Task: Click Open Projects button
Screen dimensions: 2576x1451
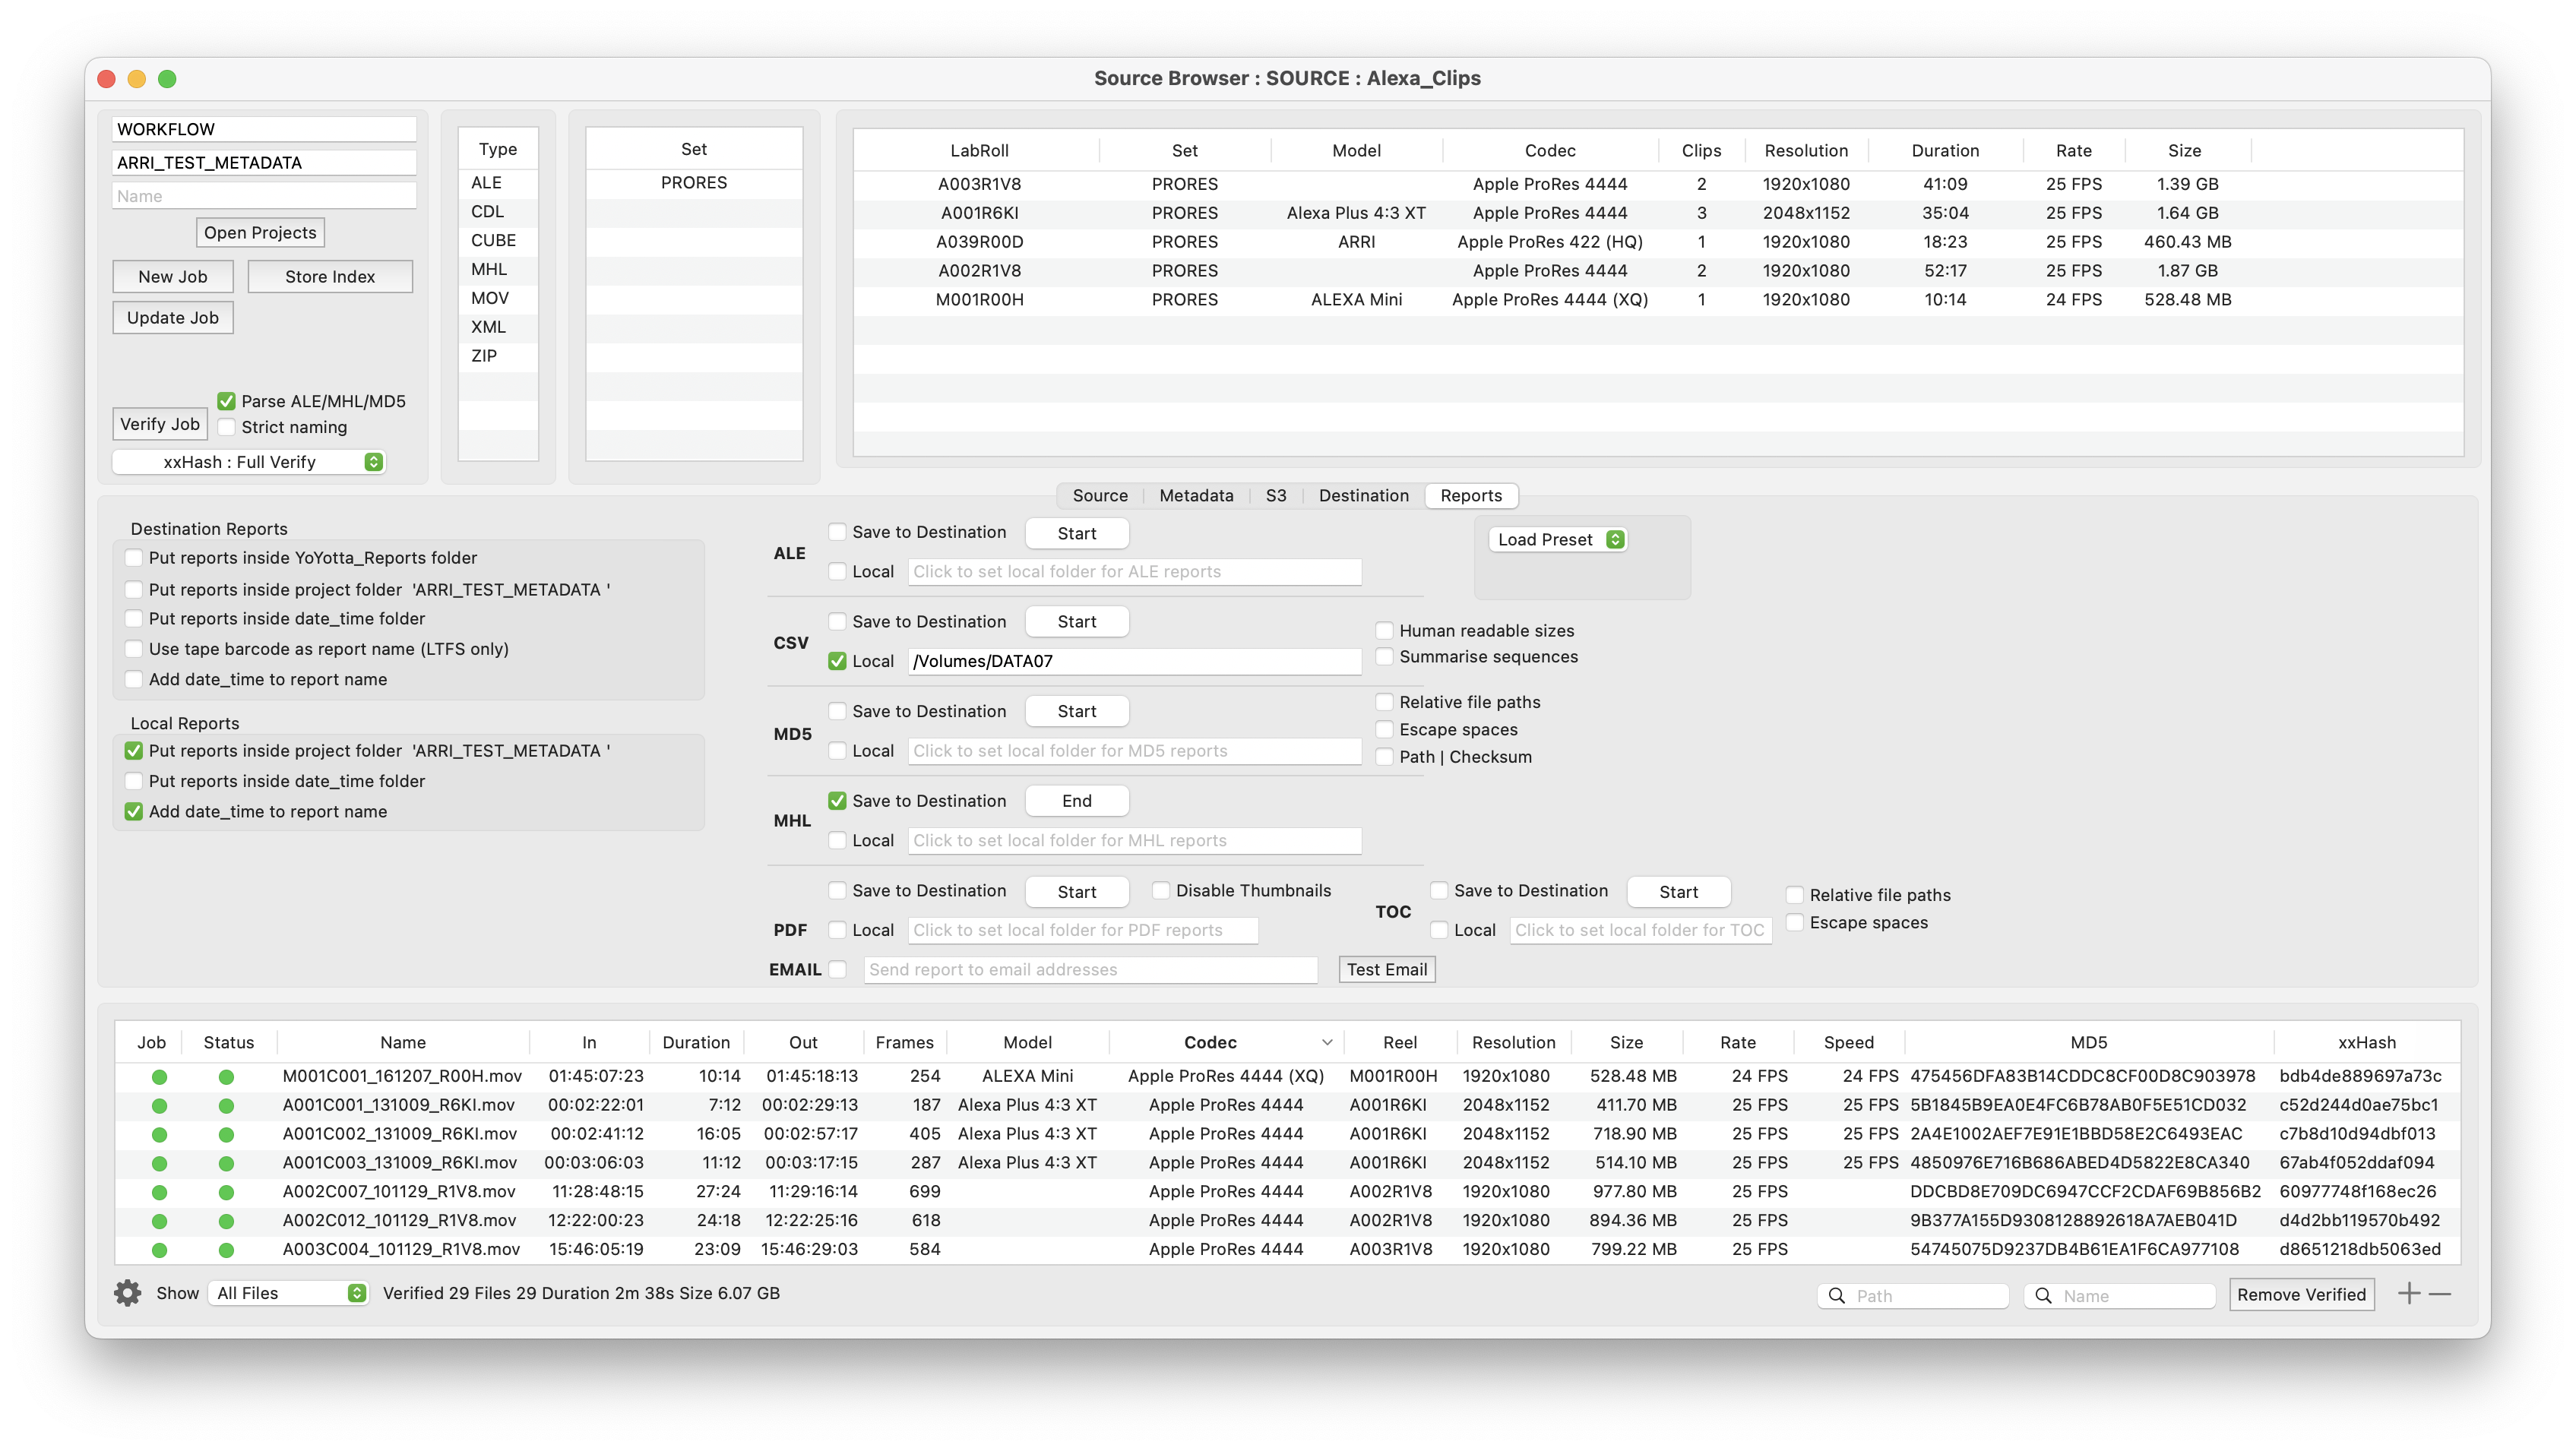Action: [x=260, y=233]
